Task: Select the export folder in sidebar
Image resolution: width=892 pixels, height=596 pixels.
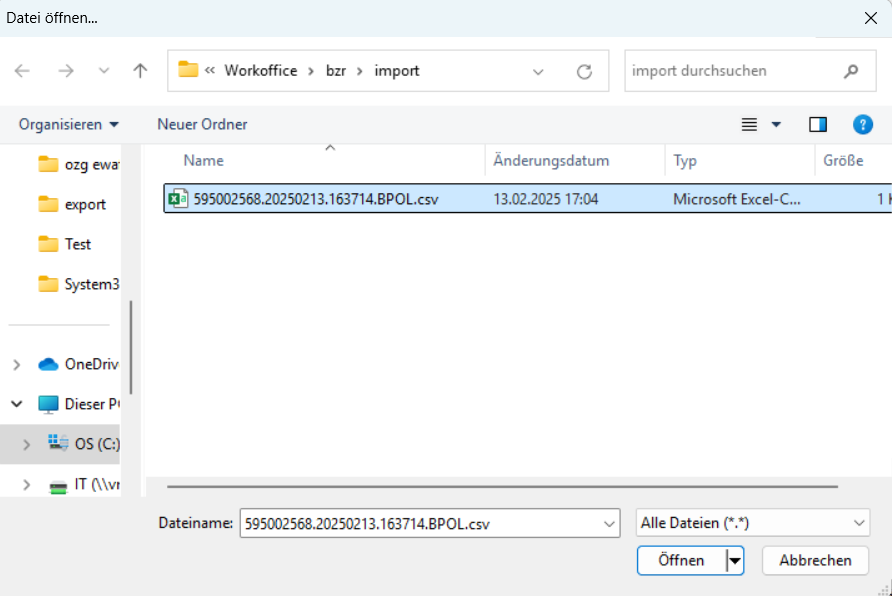Action: (x=85, y=204)
